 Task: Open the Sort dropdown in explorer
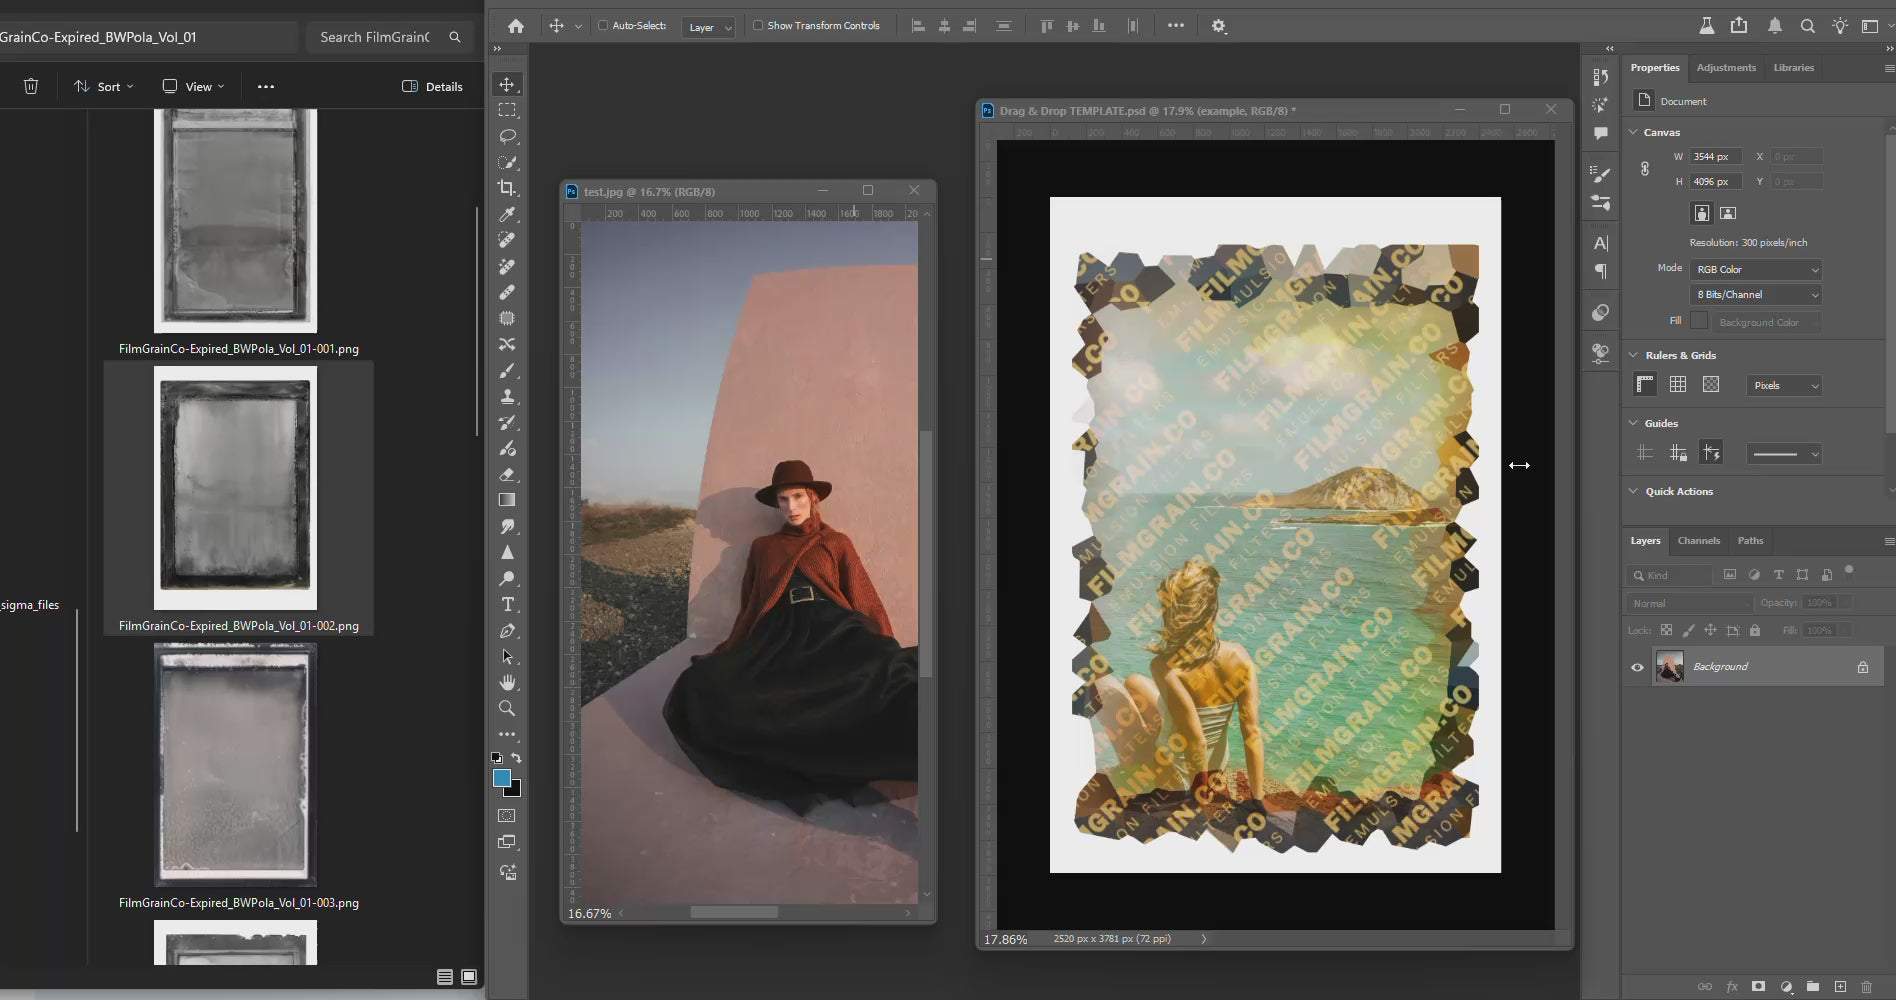click(104, 86)
